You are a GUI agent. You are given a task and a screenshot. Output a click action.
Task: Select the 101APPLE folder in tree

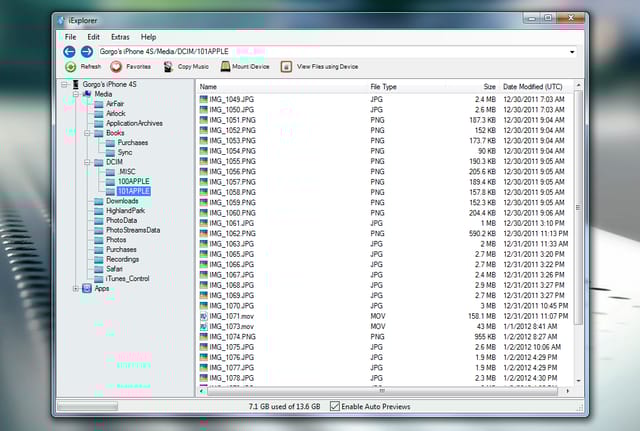134,191
